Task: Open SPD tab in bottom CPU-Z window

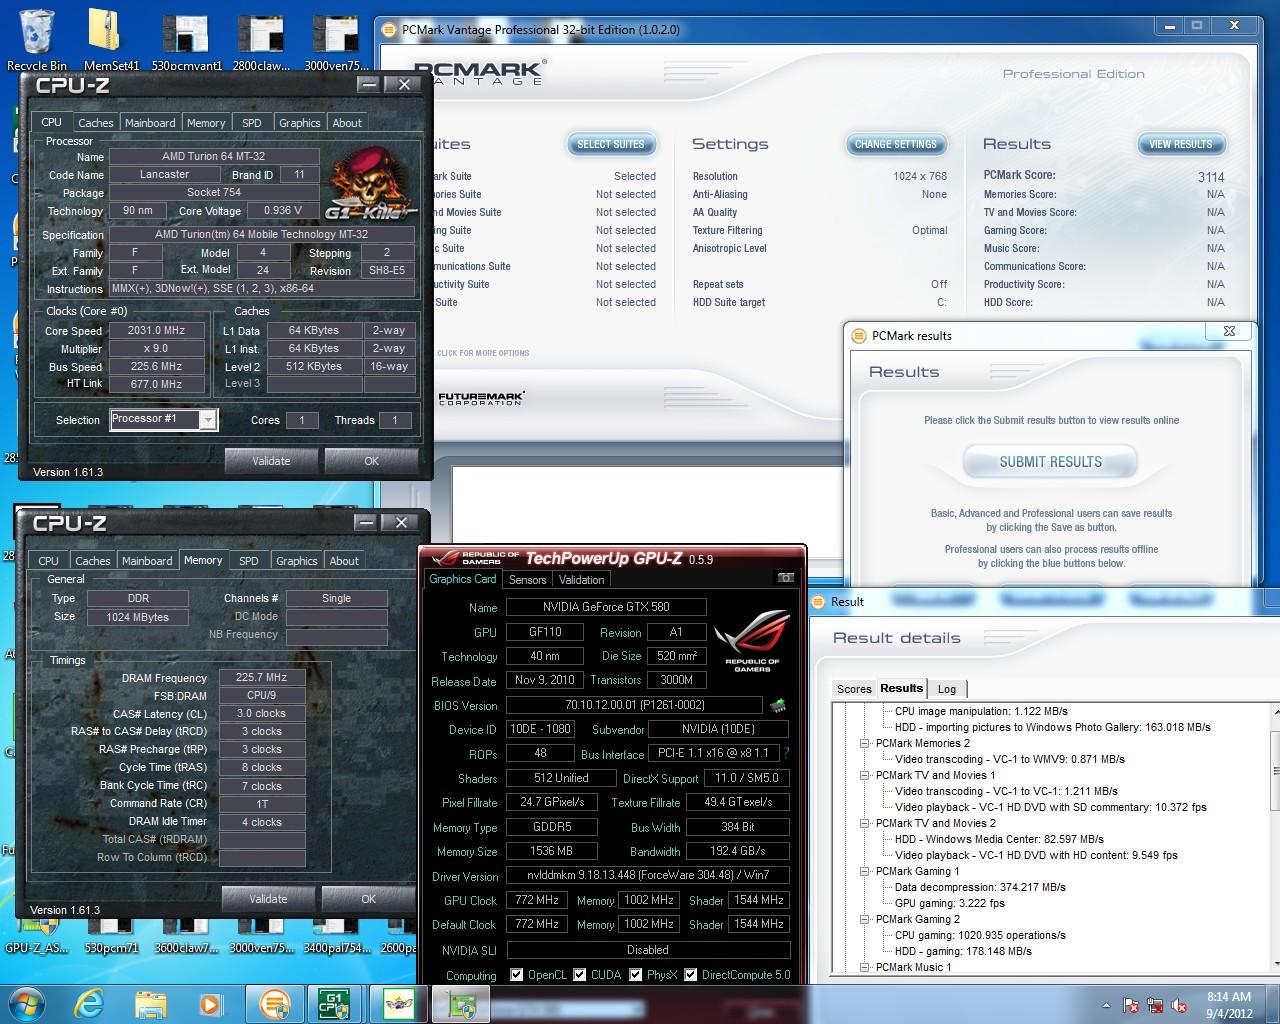Action: [249, 561]
